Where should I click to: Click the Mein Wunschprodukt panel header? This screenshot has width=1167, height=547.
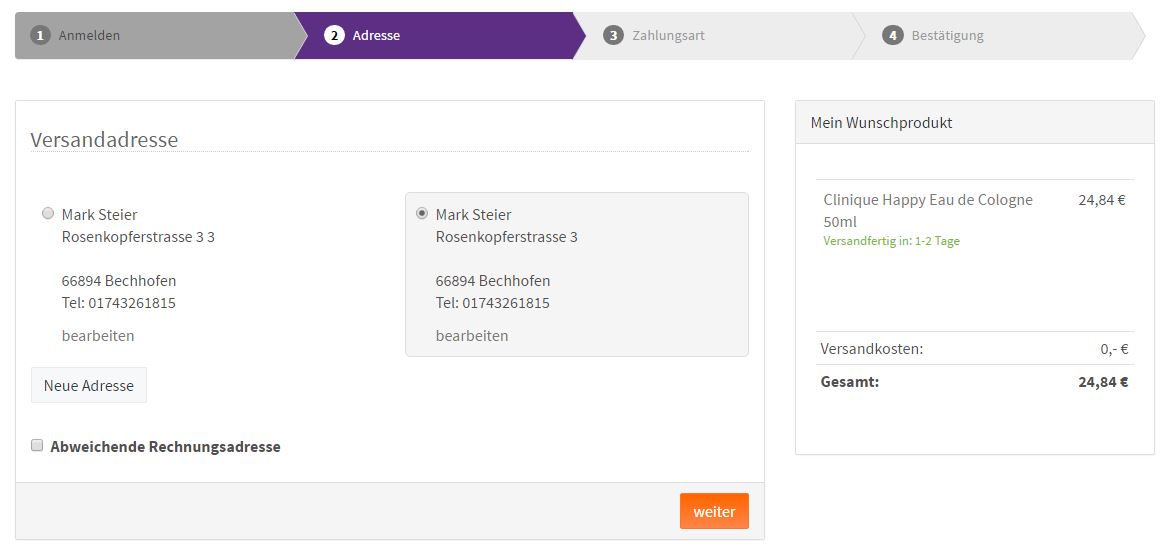click(974, 123)
